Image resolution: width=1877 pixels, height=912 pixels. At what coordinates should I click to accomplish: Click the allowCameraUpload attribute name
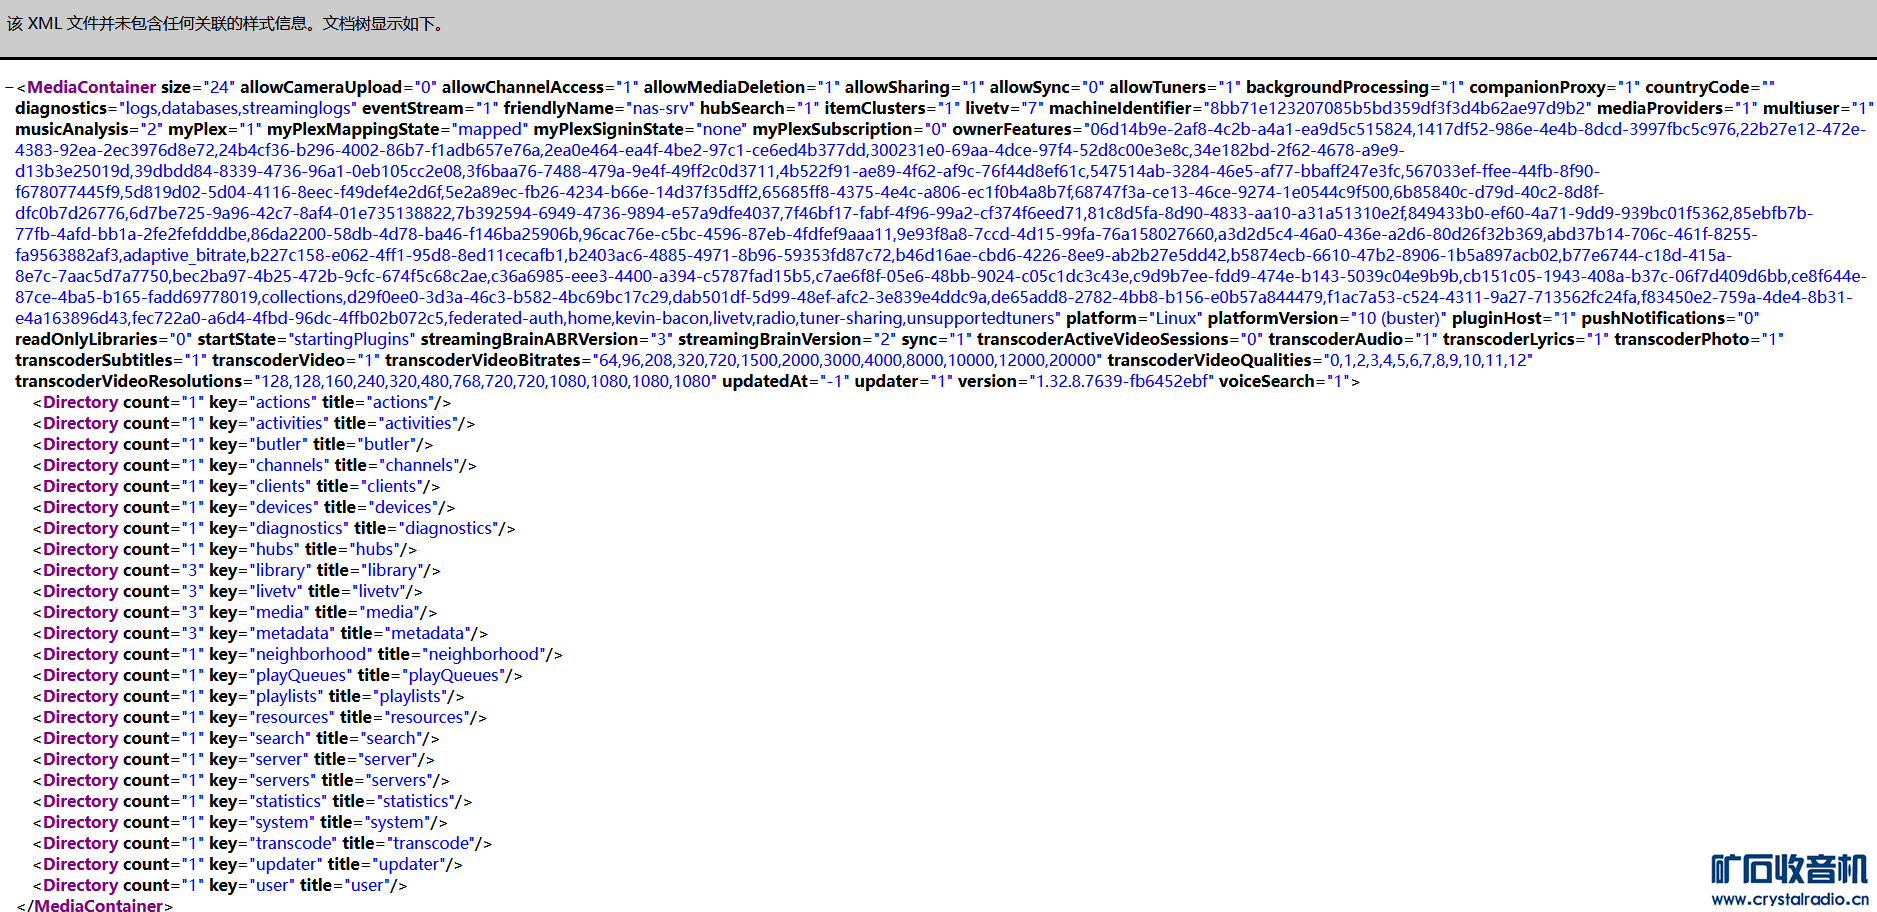pyautogui.click(x=320, y=88)
